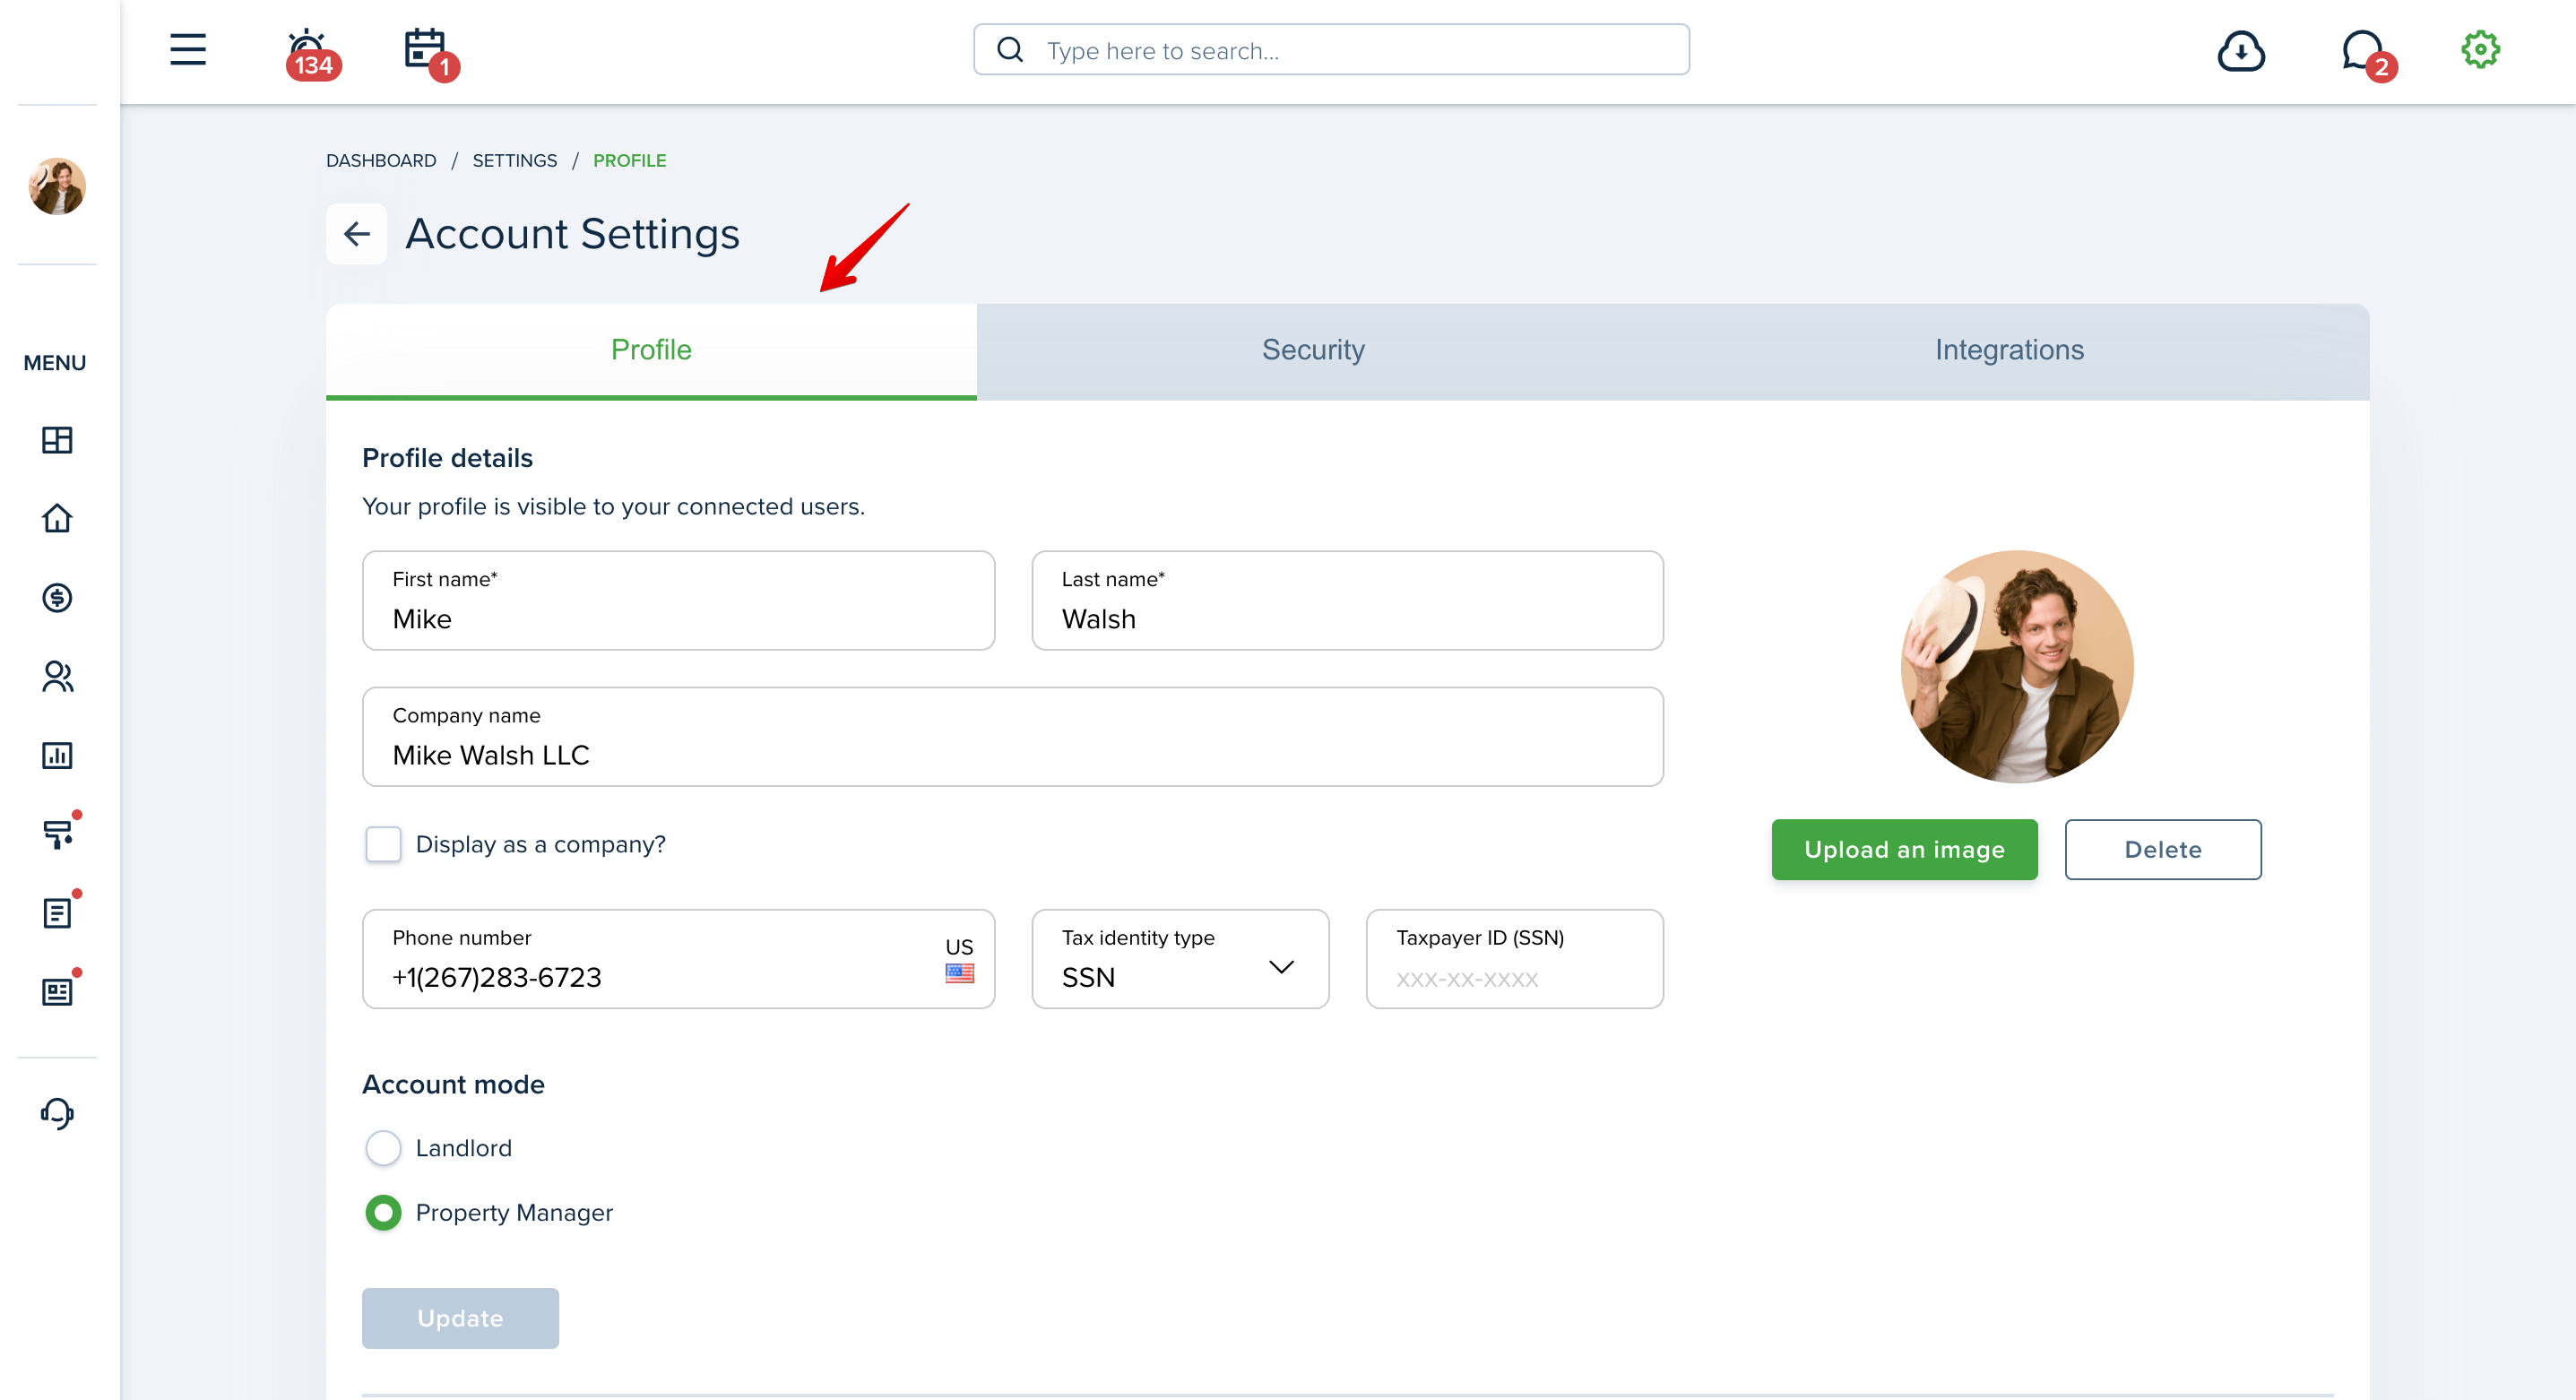Open the green settings gear icon
Image resolution: width=2576 pixels, height=1400 pixels.
click(2480, 50)
